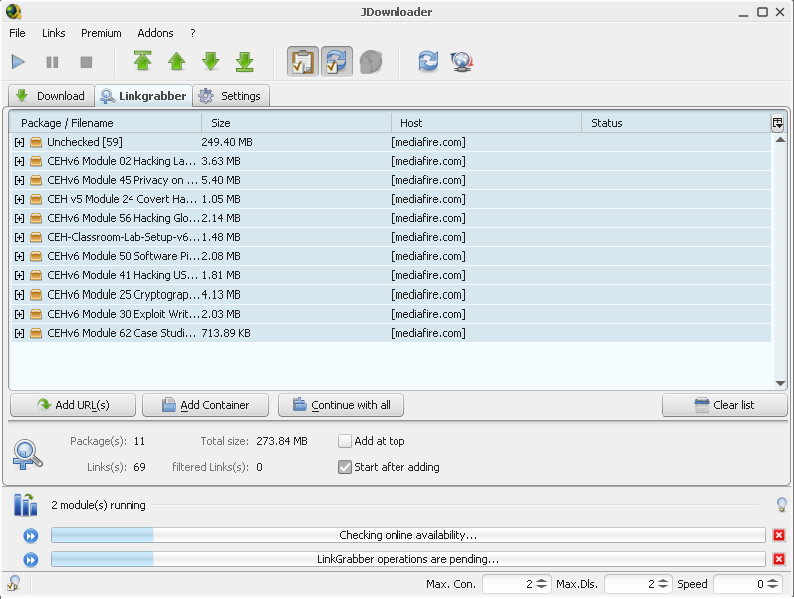This screenshot has height=599, width=794.
Task: Click Continue with all button
Action: point(341,405)
